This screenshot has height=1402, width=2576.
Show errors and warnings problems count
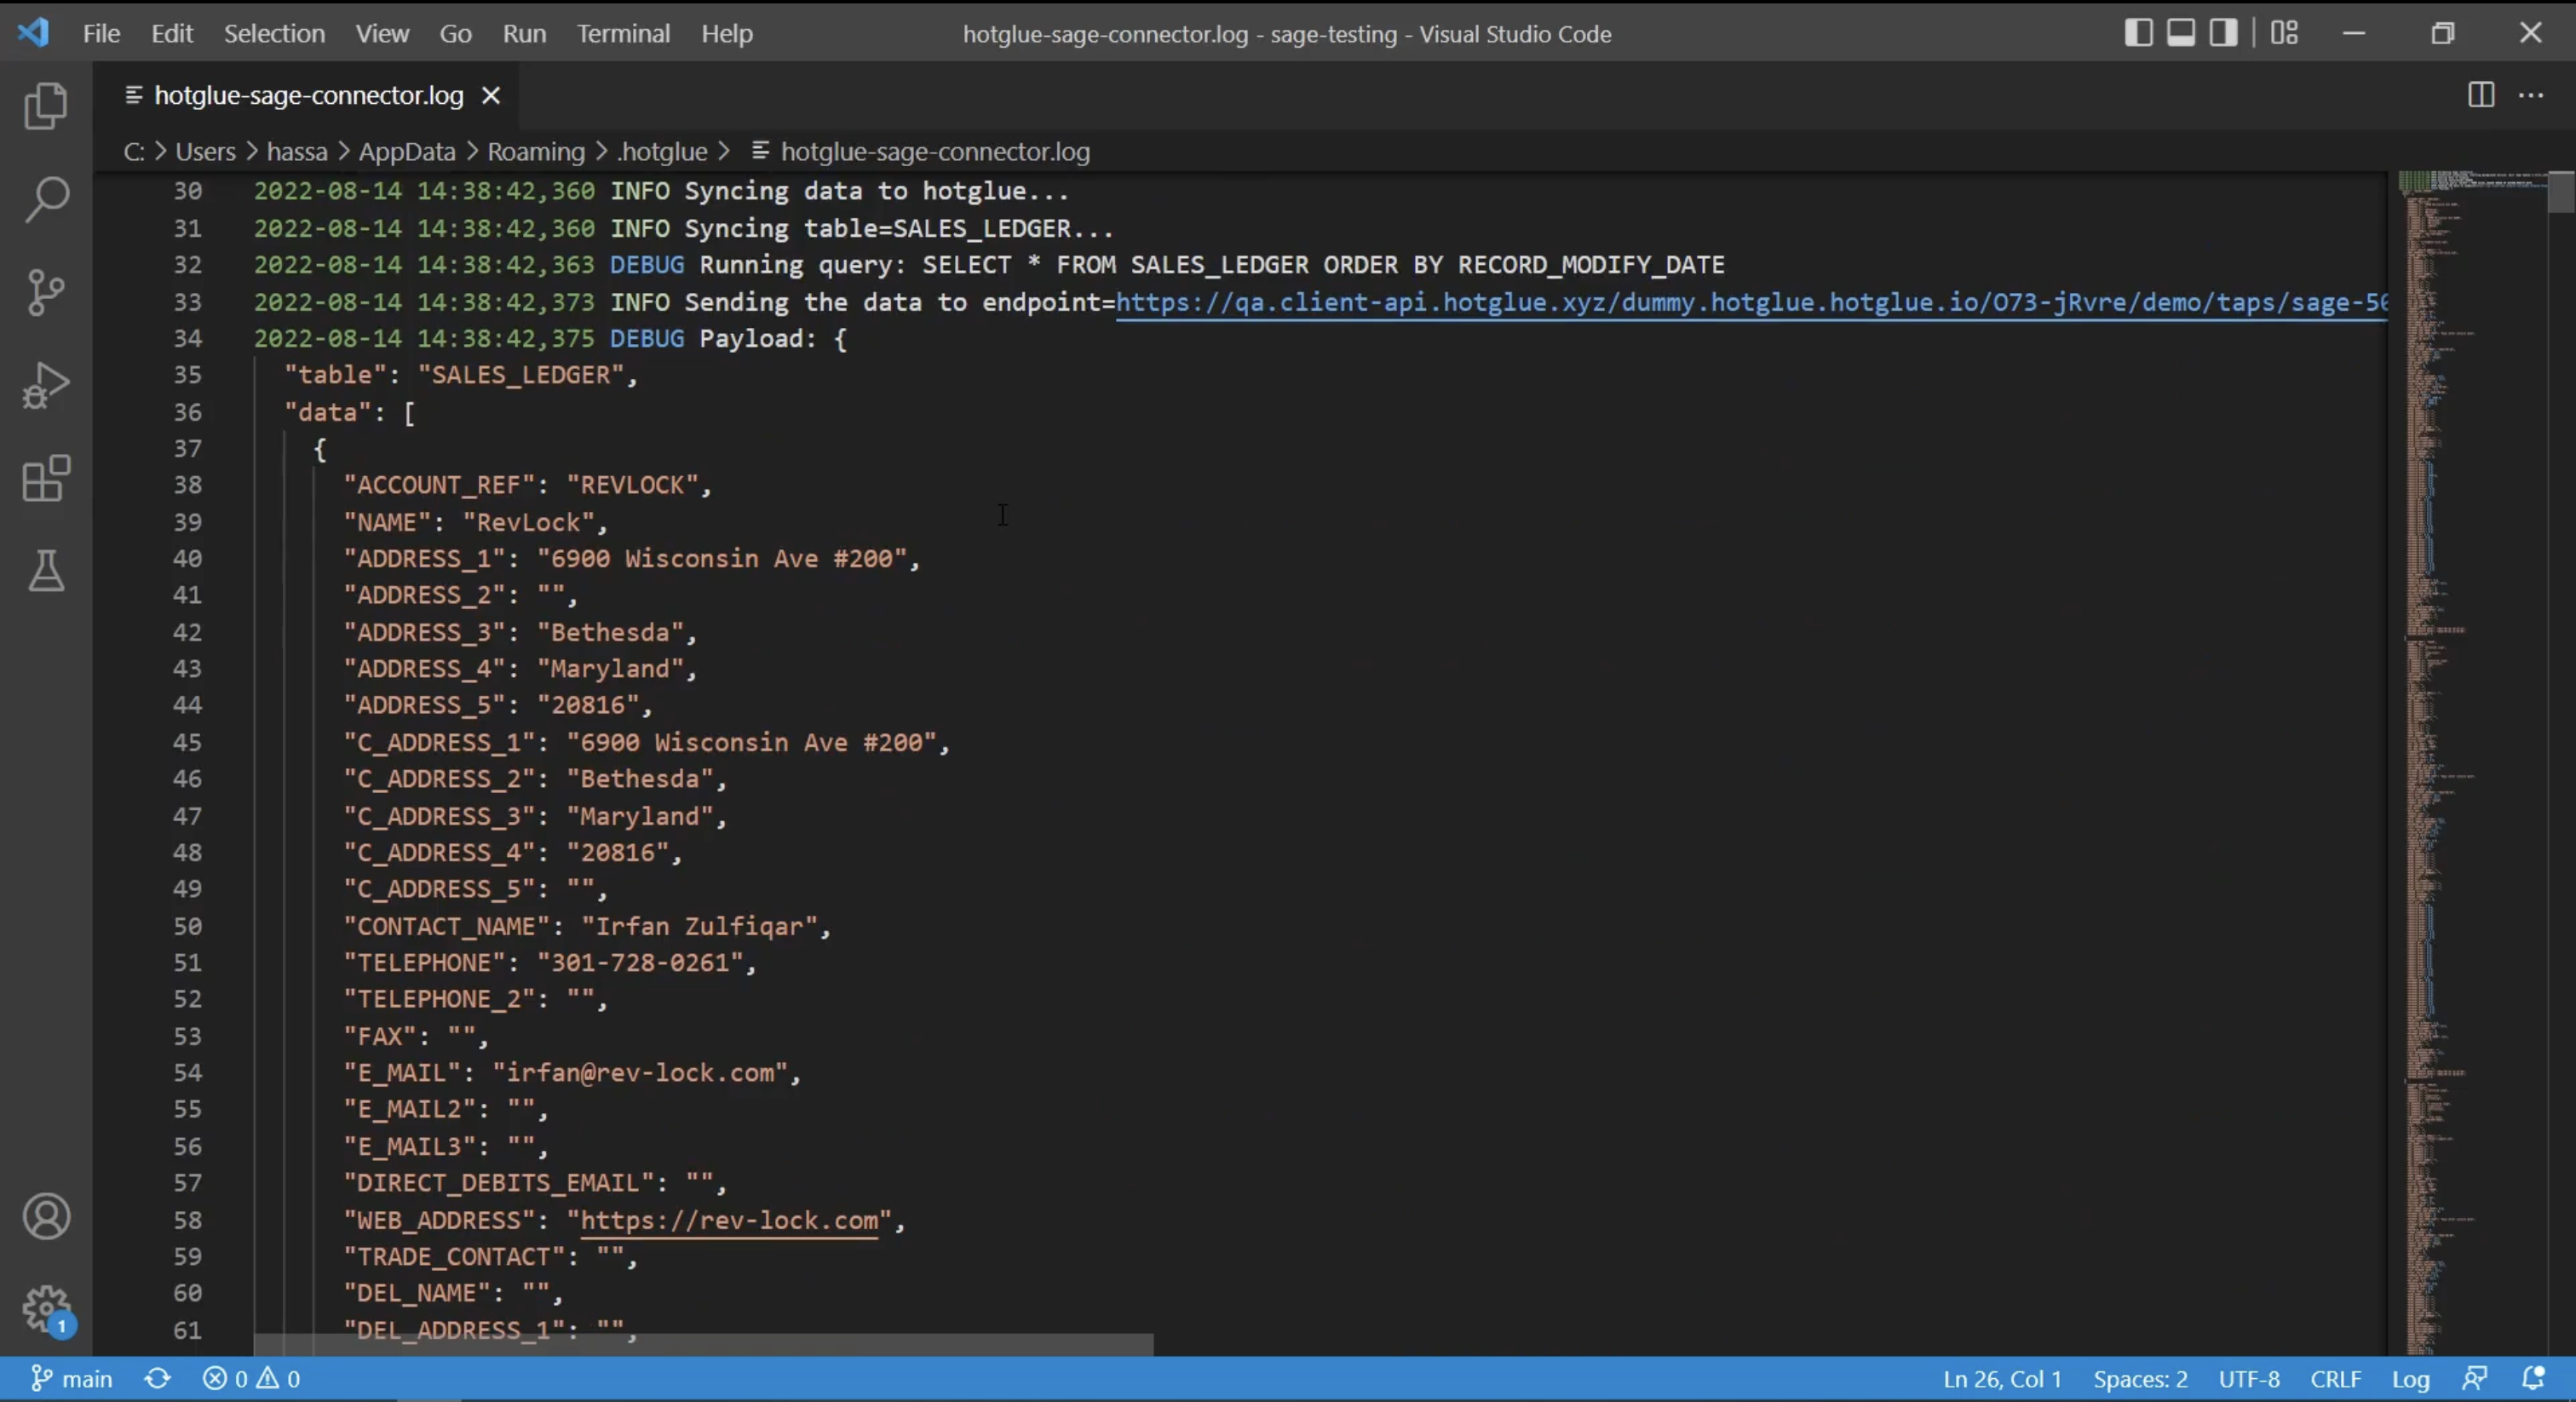pyautogui.click(x=251, y=1379)
